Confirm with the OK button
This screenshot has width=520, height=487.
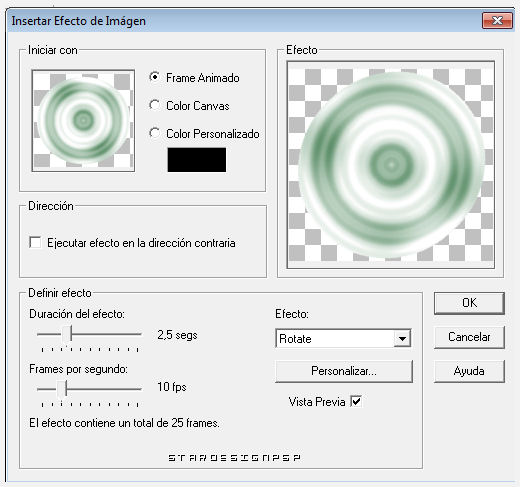tap(469, 303)
